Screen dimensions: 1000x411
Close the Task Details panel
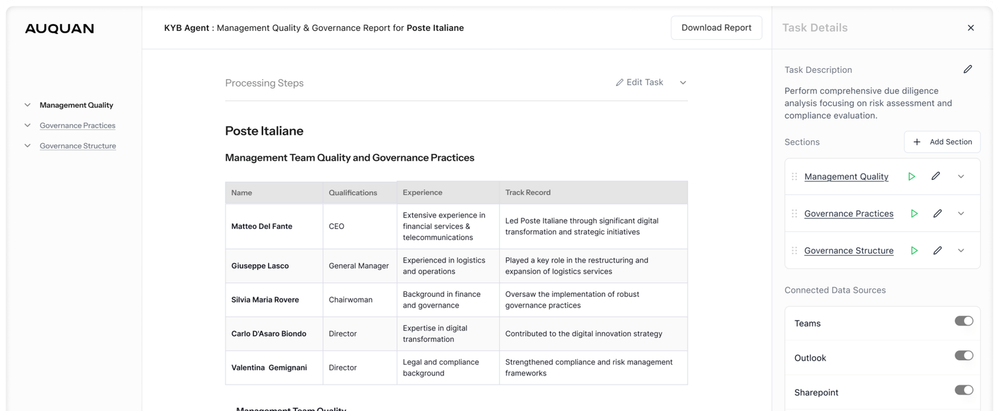971,27
